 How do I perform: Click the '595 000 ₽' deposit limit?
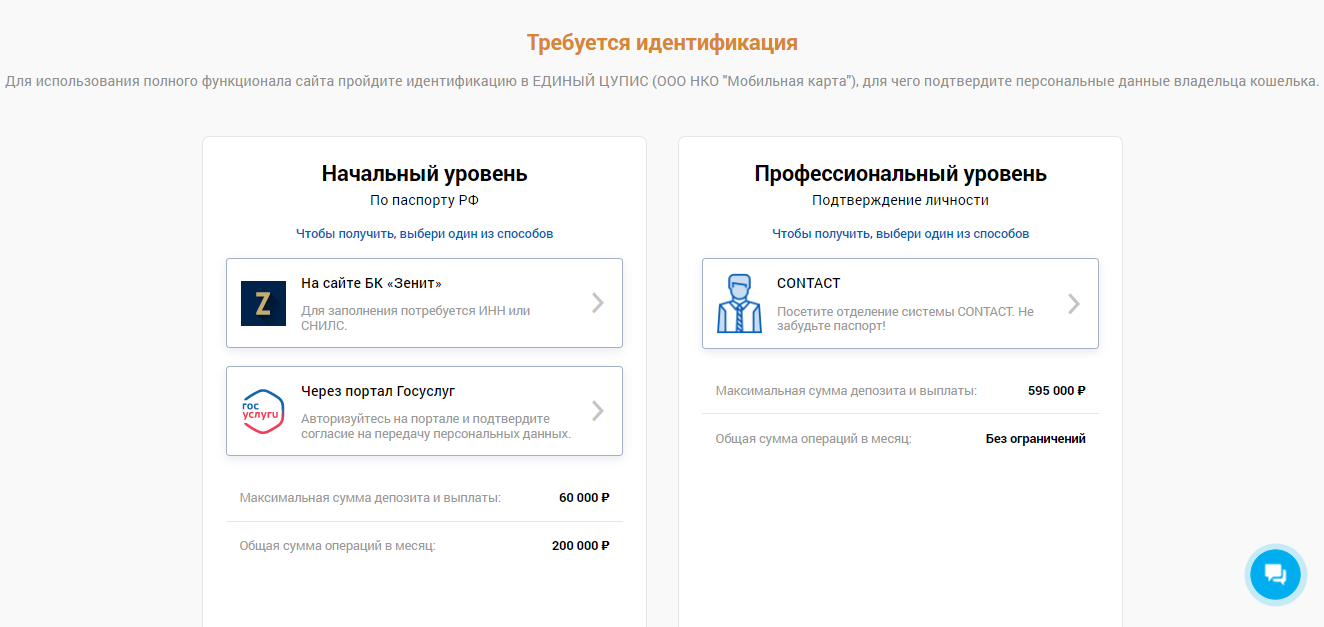pyautogui.click(x=1056, y=391)
